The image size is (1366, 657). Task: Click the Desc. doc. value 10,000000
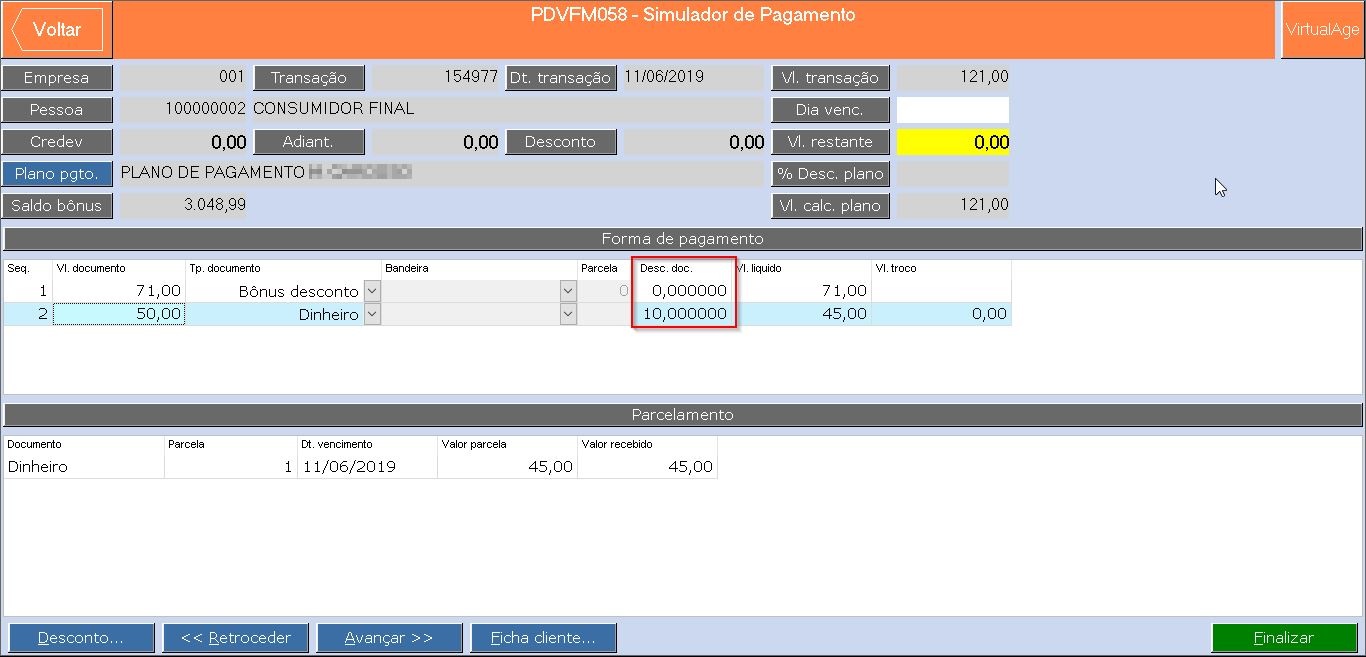684,314
